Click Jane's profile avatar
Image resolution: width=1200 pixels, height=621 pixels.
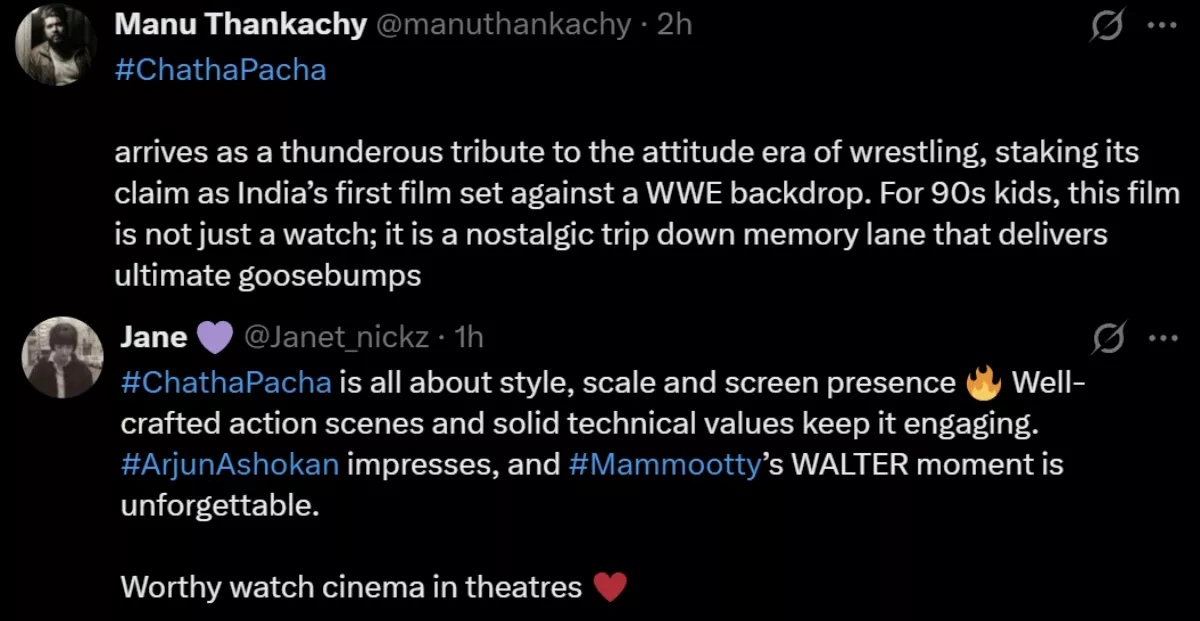(62, 357)
